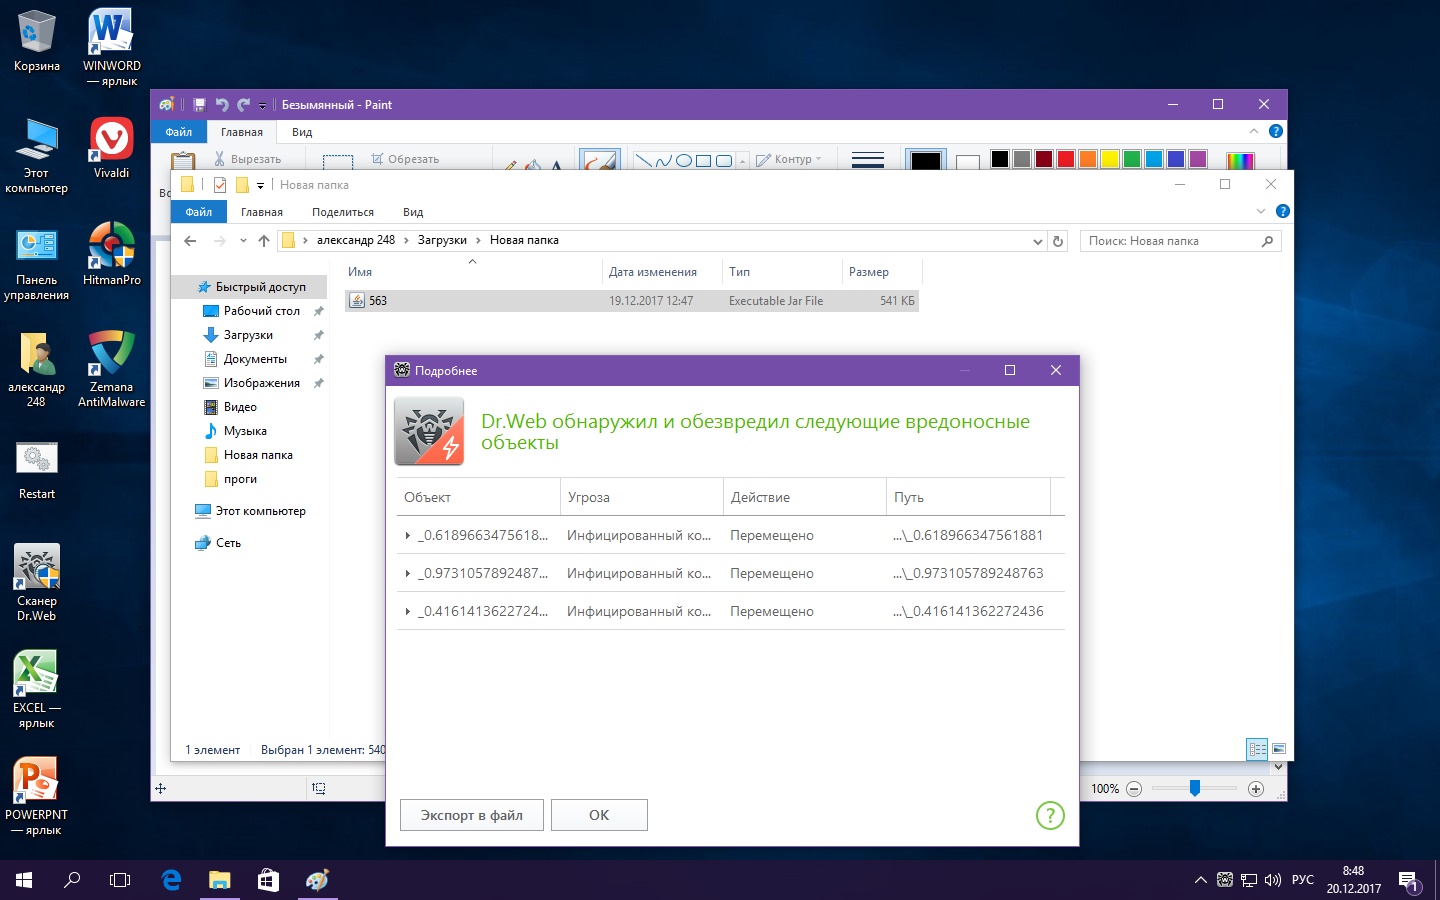1440x900 pixels.
Task: Switch Explorer to large thumbnails view
Action: (x=1279, y=749)
